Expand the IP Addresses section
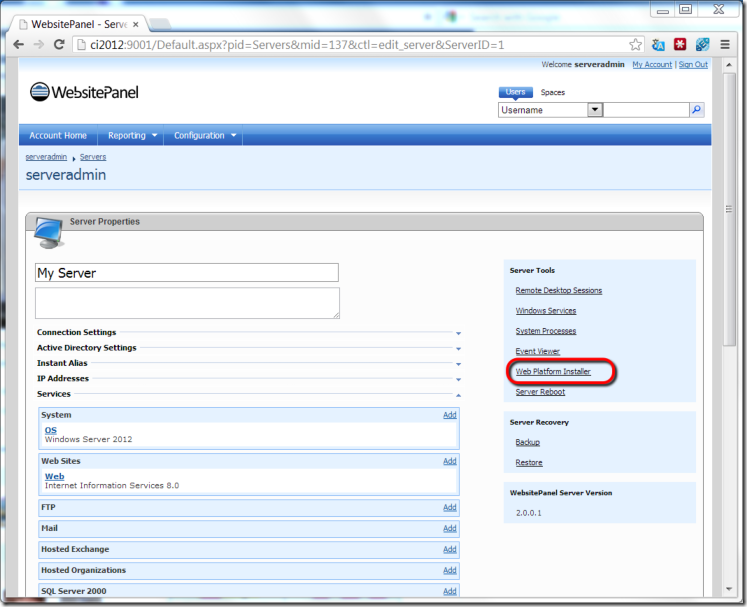The image size is (747, 607). [x=458, y=379]
